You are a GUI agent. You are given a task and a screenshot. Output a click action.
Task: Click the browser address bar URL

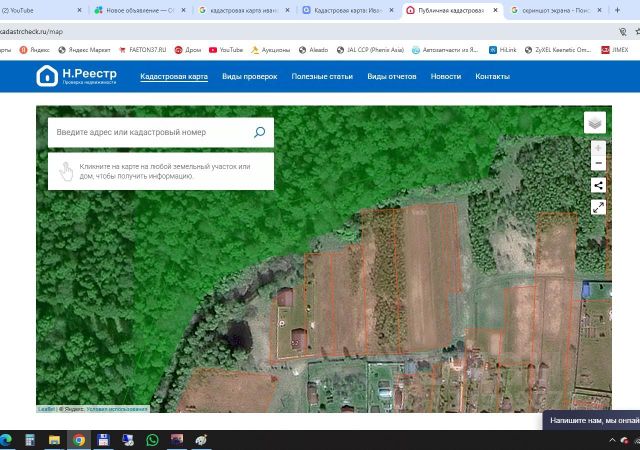(32, 31)
